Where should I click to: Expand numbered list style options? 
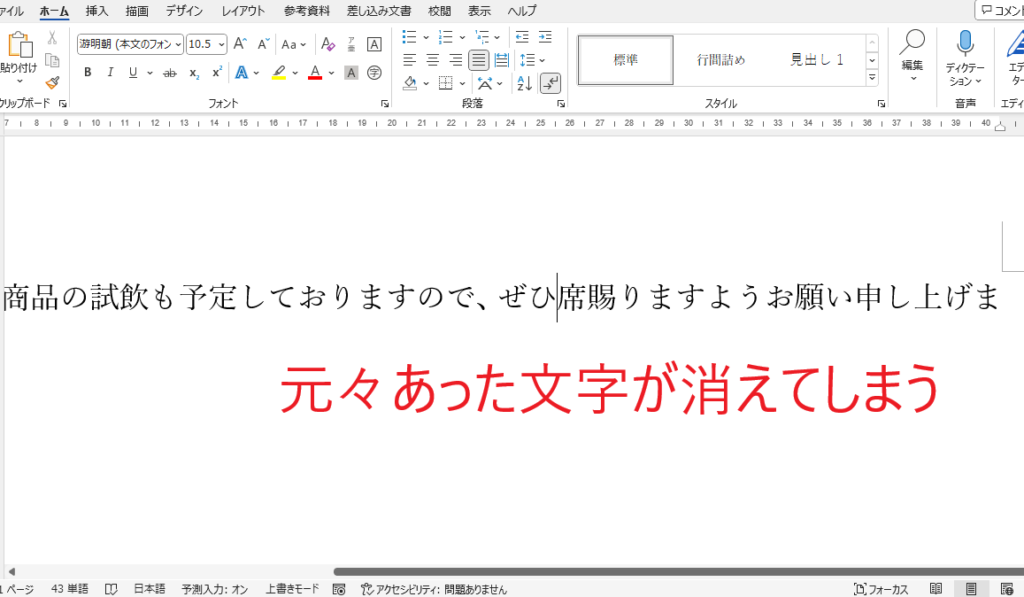[x=462, y=37]
